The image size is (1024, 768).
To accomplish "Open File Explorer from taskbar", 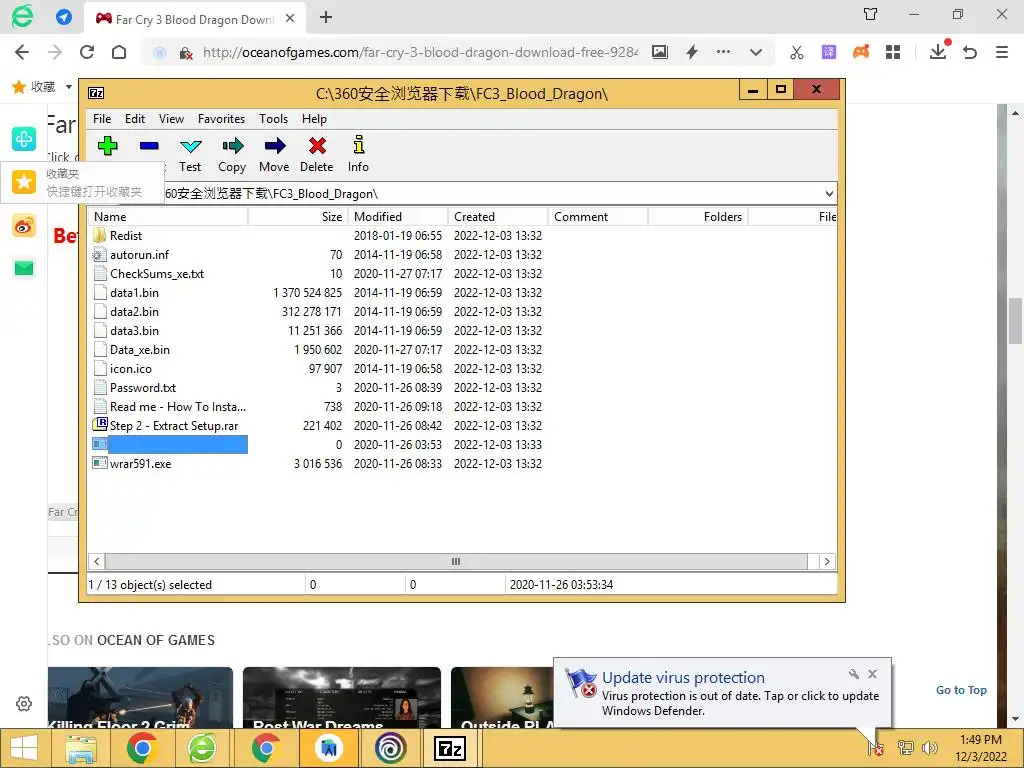I will pos(80,748).
